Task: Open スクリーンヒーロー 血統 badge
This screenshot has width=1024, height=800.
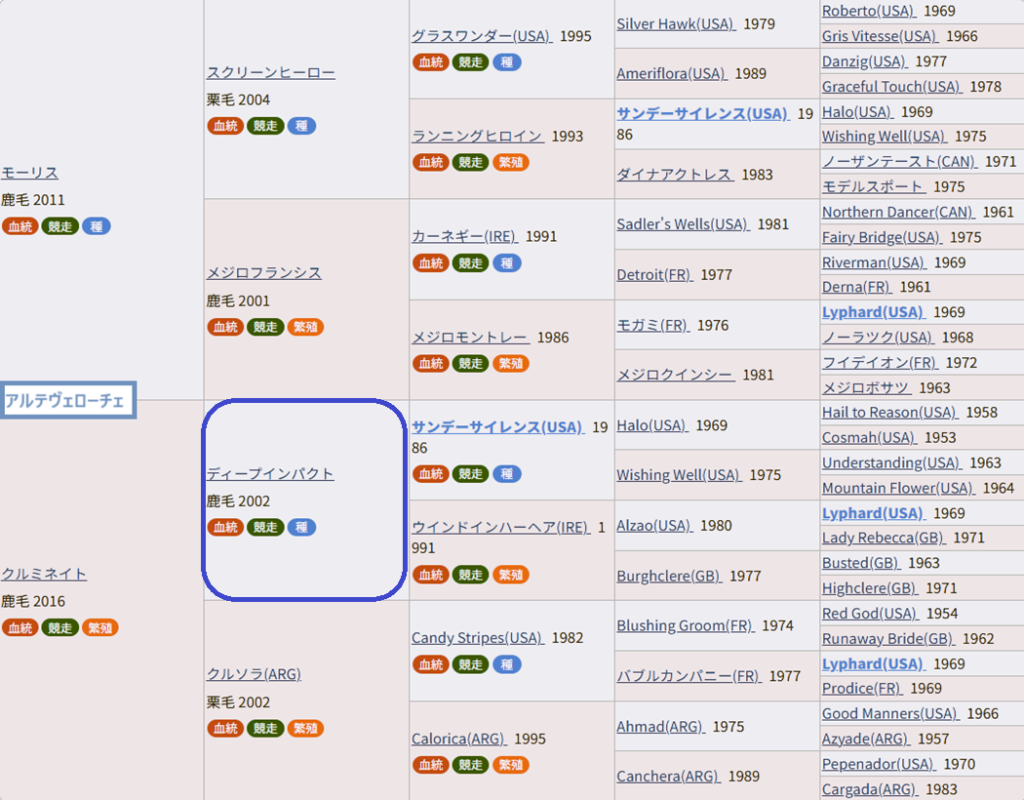Action: pos(225,125)
